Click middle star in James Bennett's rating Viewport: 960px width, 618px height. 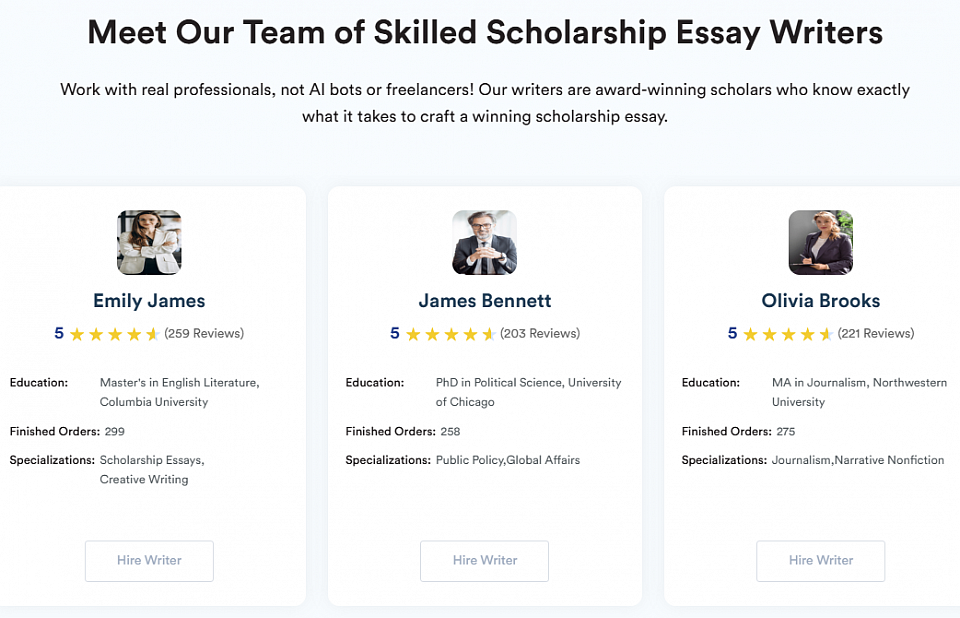[451, 334]
